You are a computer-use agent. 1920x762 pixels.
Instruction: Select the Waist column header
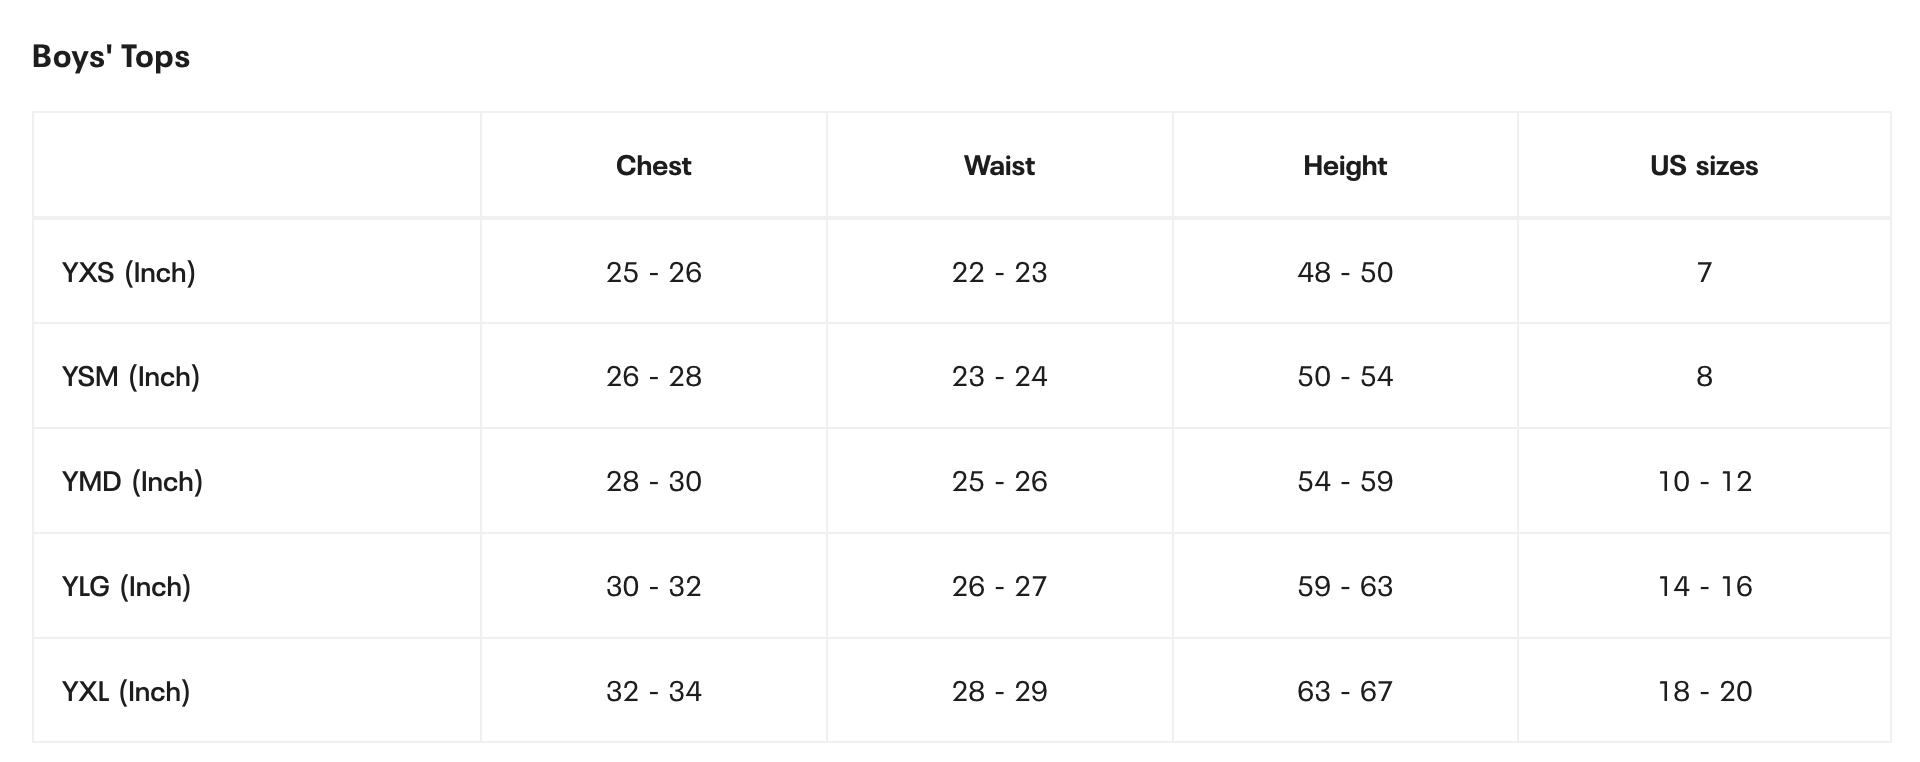click(999, 166)
